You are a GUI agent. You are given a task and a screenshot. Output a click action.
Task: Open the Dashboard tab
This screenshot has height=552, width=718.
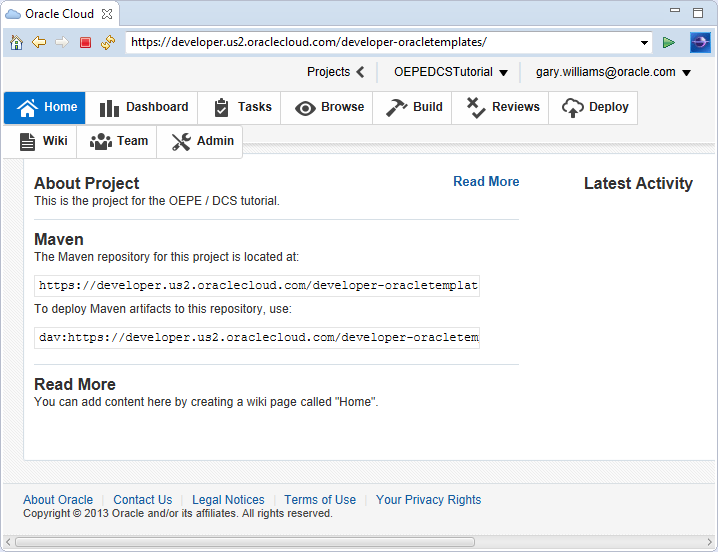tap(142, 108)
